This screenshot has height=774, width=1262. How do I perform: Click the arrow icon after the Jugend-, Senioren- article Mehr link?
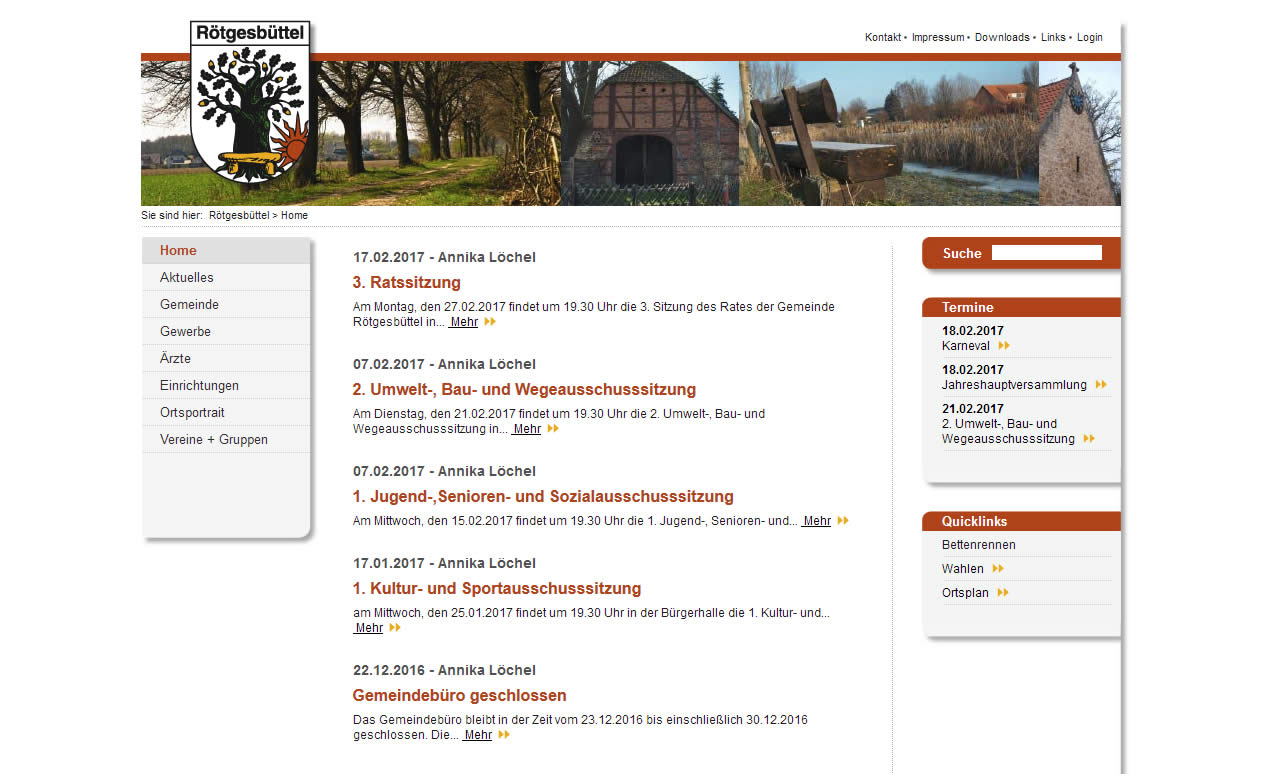point(843,521)
